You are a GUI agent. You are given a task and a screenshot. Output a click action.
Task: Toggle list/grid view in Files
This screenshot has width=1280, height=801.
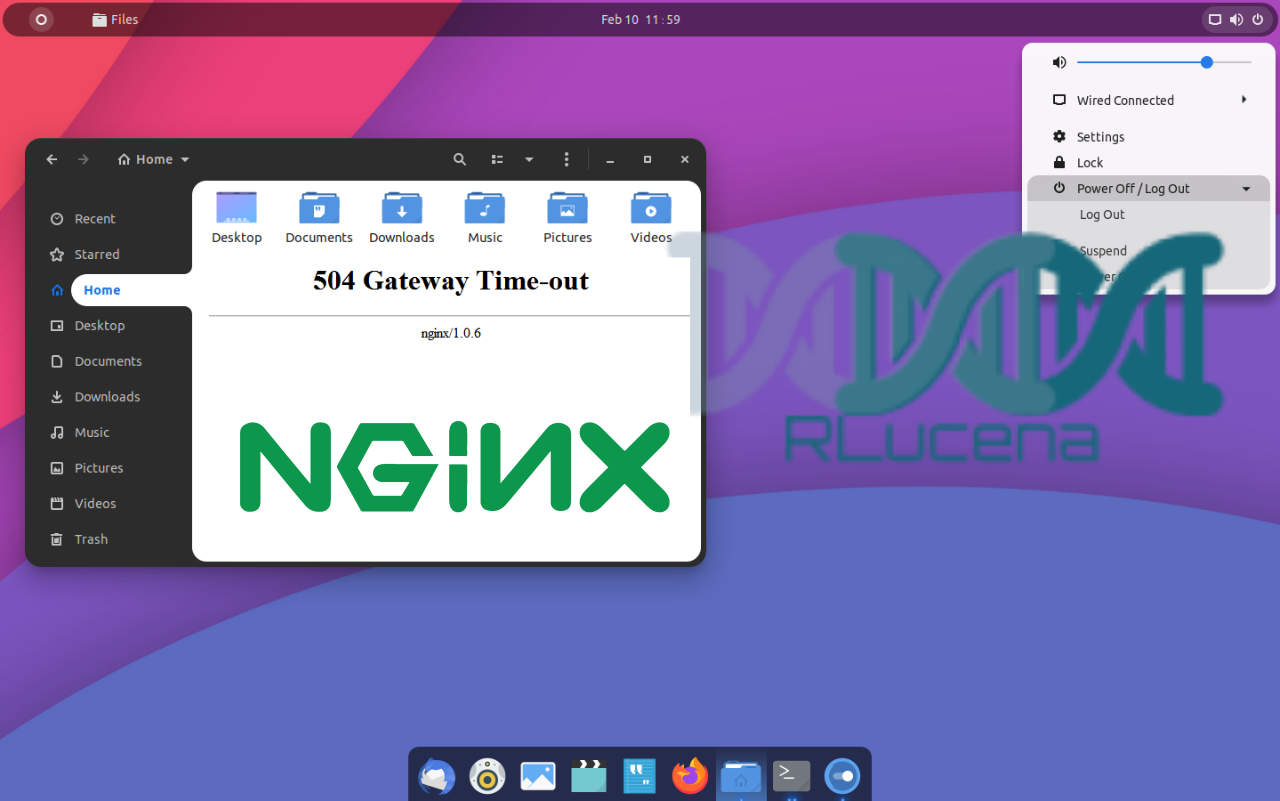tap(497, 159)
